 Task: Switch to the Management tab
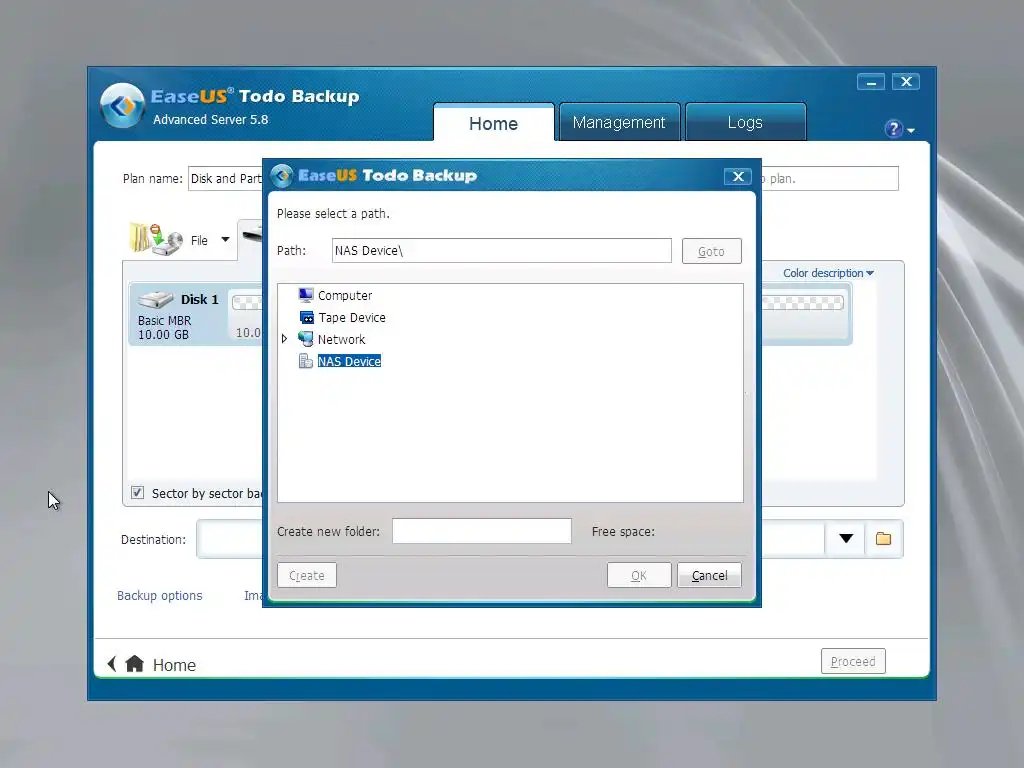tap(619, 122)
